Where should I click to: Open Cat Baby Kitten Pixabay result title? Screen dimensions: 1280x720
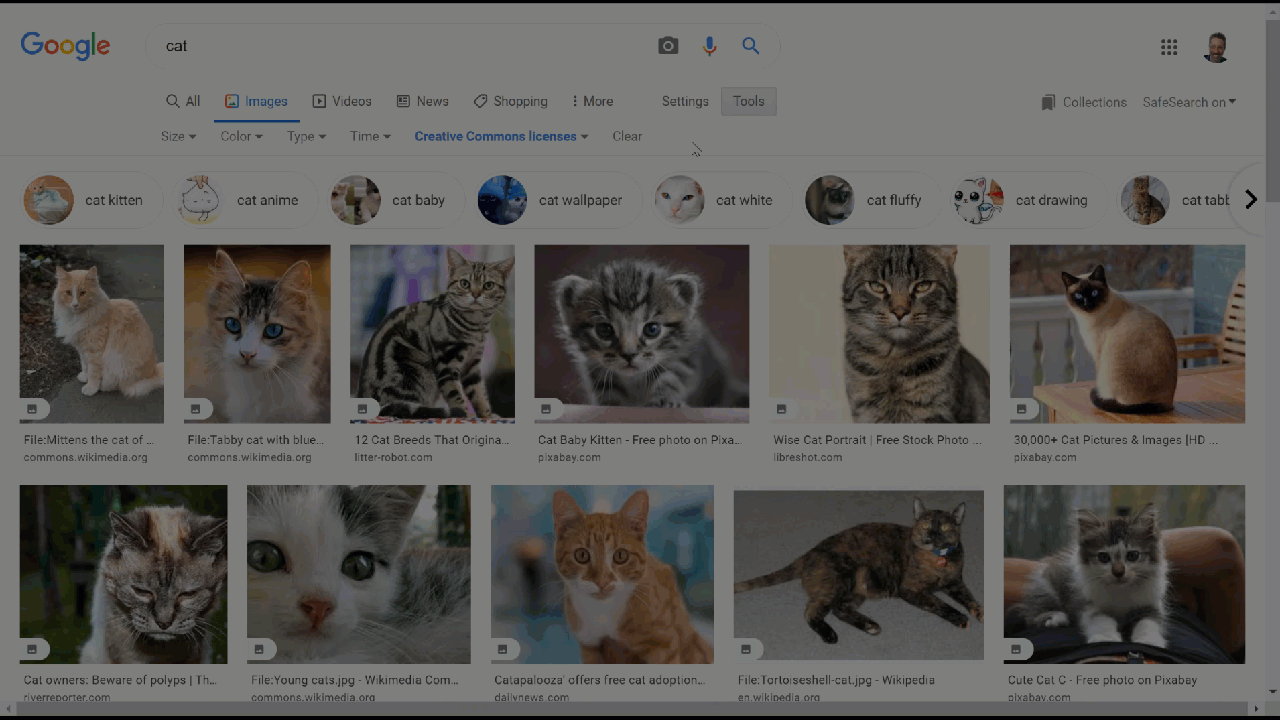[639, 440]
